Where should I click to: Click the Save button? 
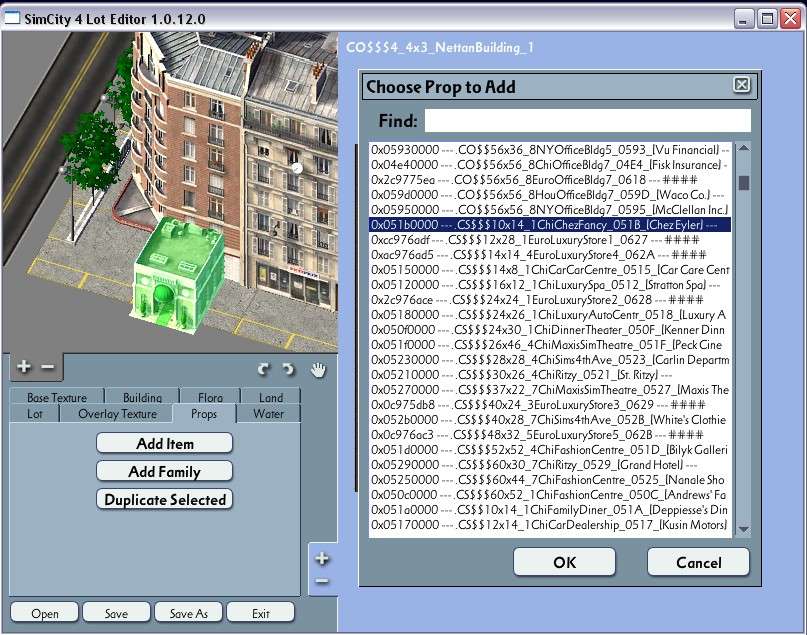click(x=116, y=613)
